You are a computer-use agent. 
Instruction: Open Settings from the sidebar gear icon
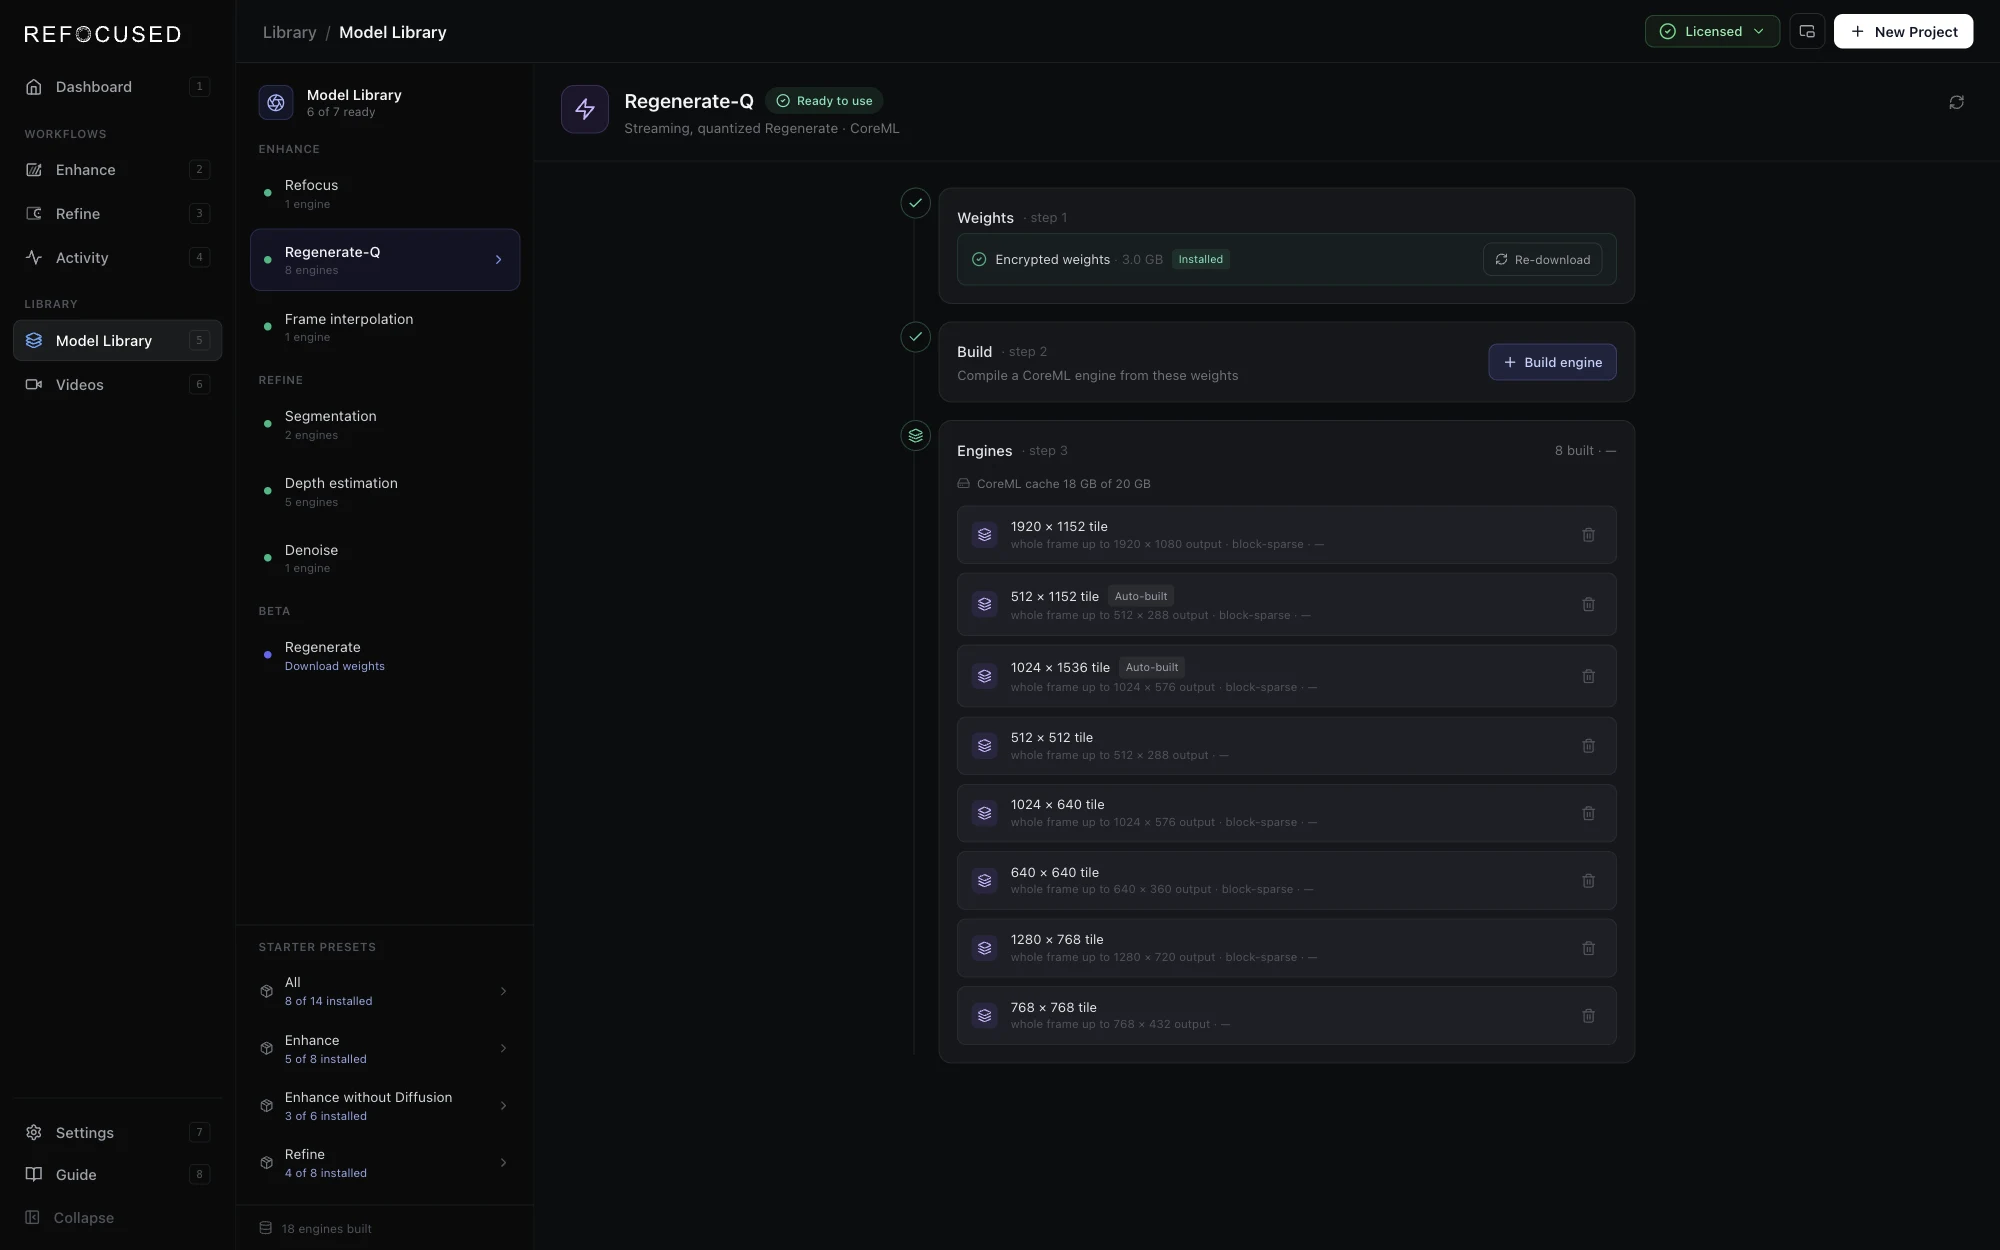click(x=34, y=1132)
